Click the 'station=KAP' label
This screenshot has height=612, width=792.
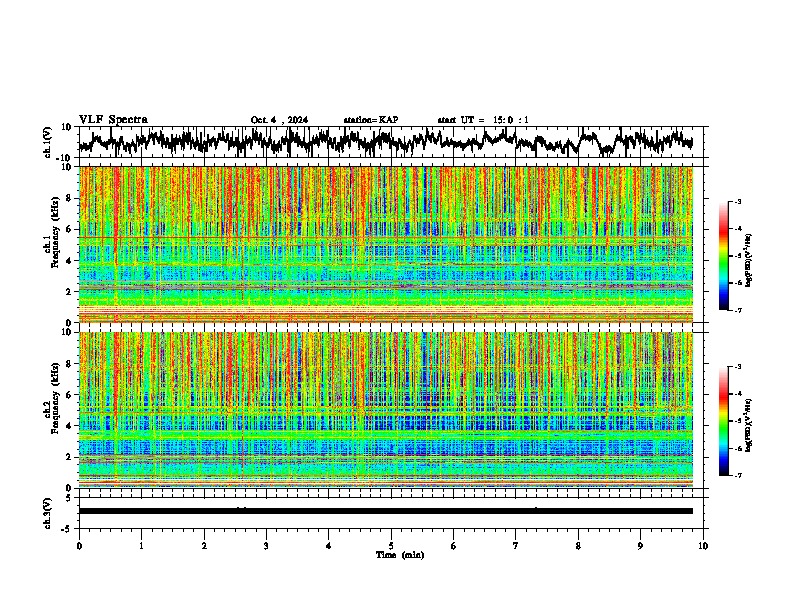tap(371, 120)
